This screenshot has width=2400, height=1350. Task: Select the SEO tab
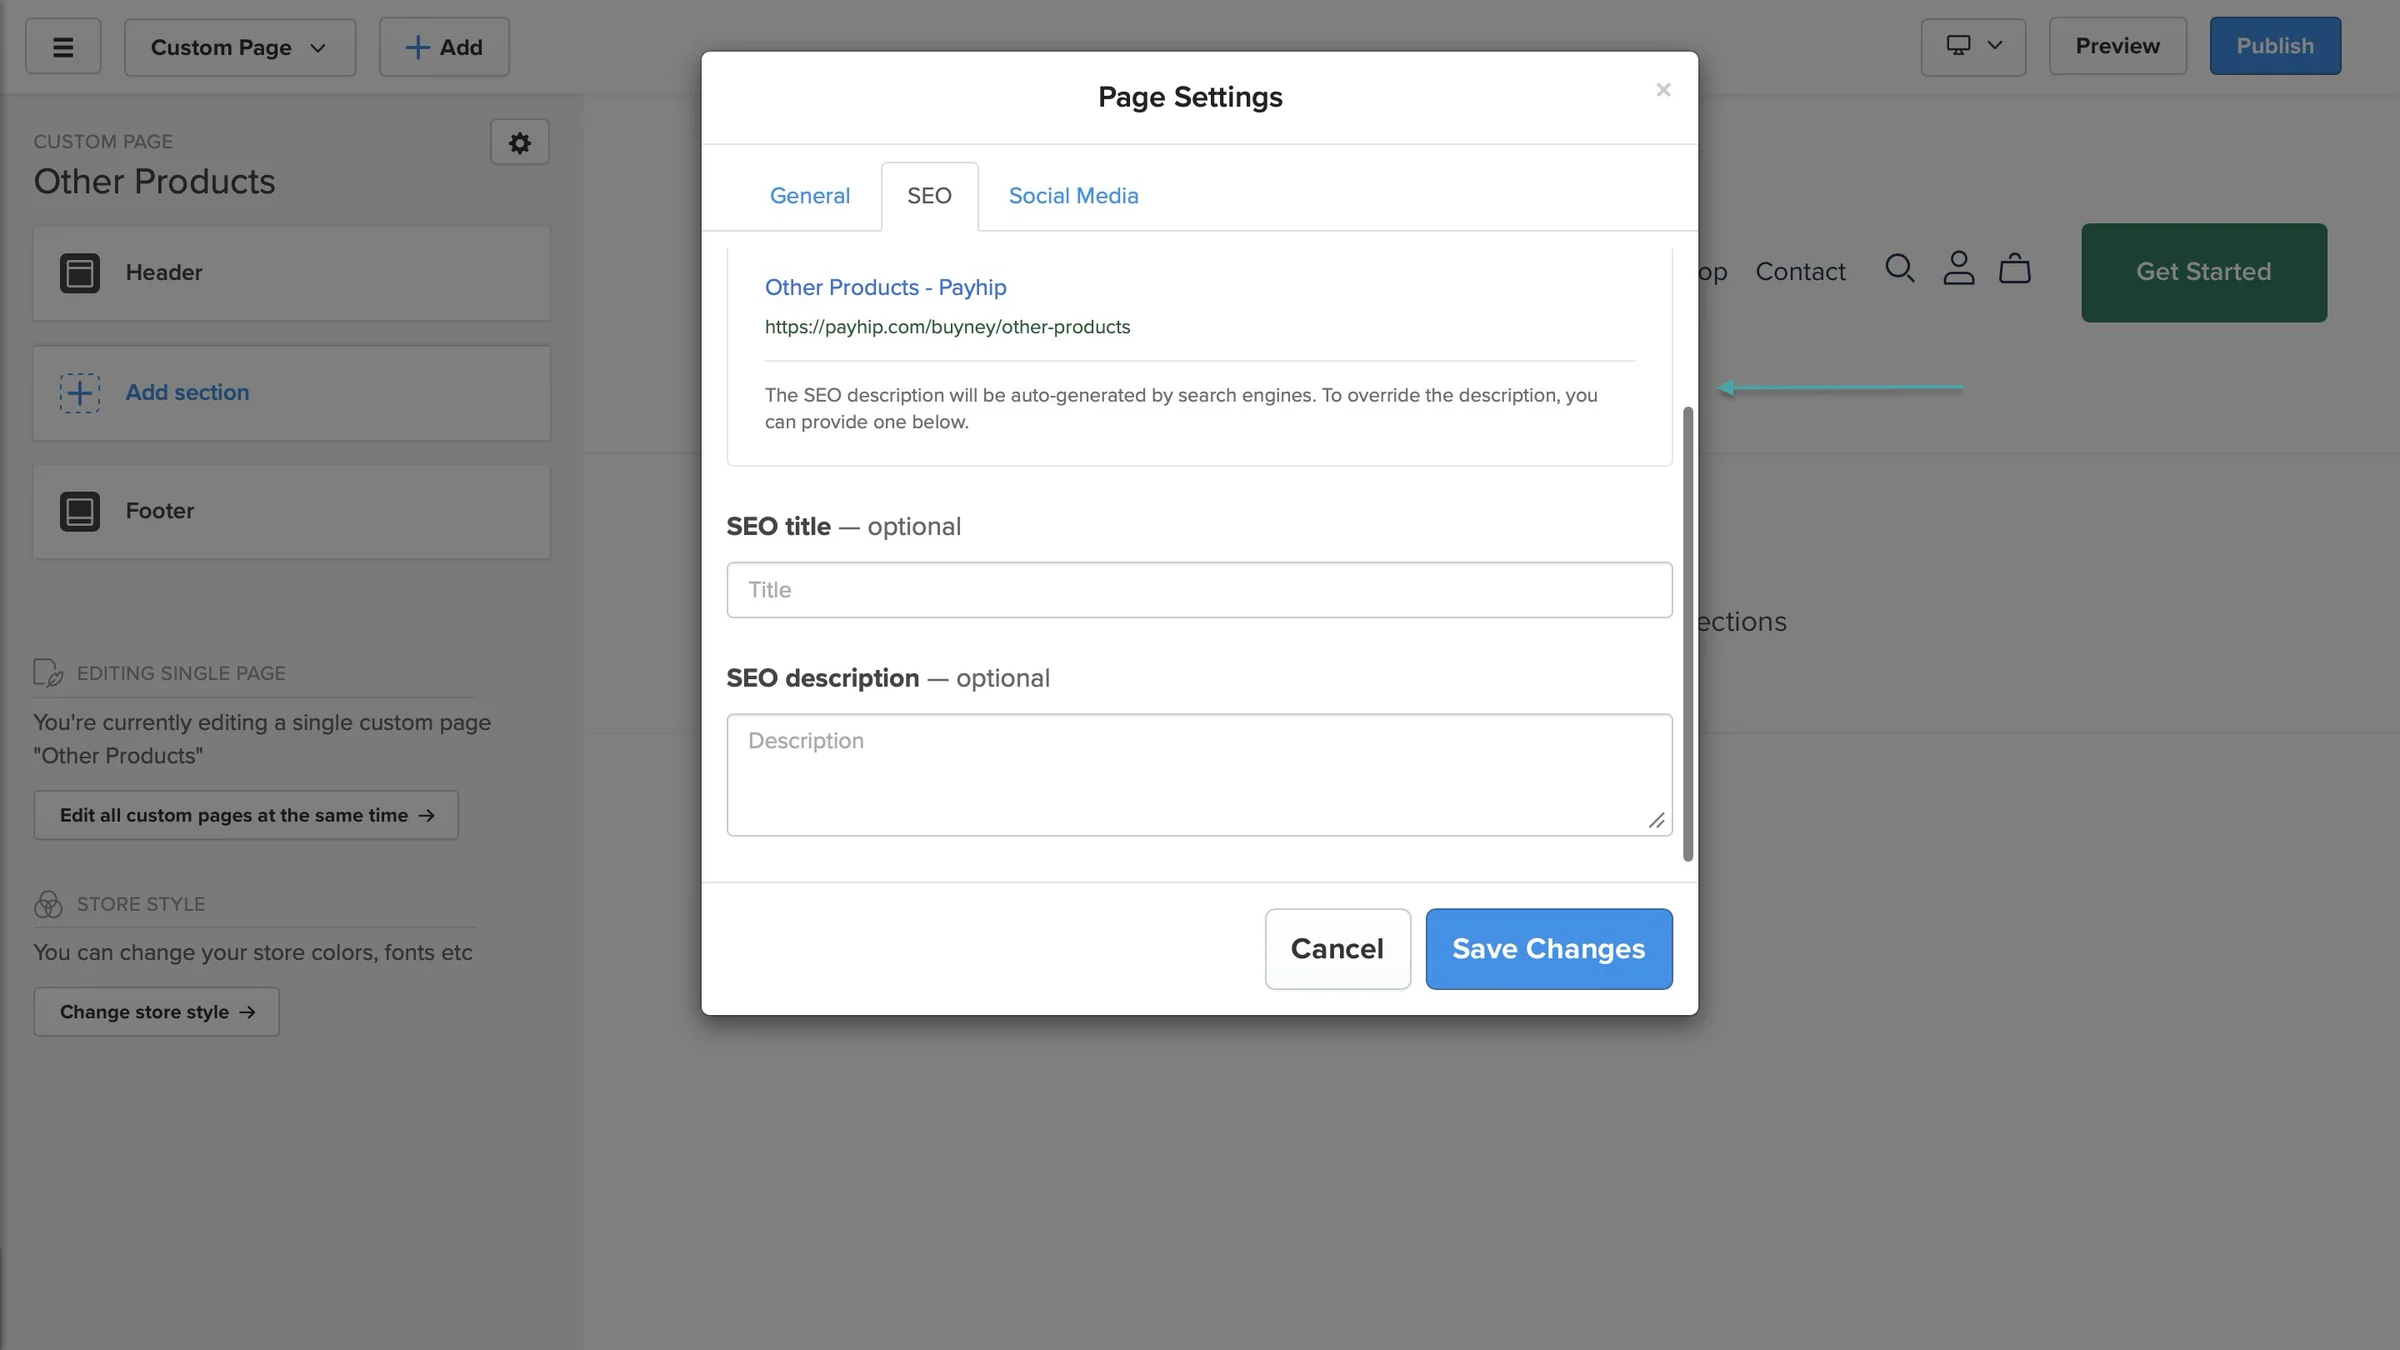click(930, 196)
